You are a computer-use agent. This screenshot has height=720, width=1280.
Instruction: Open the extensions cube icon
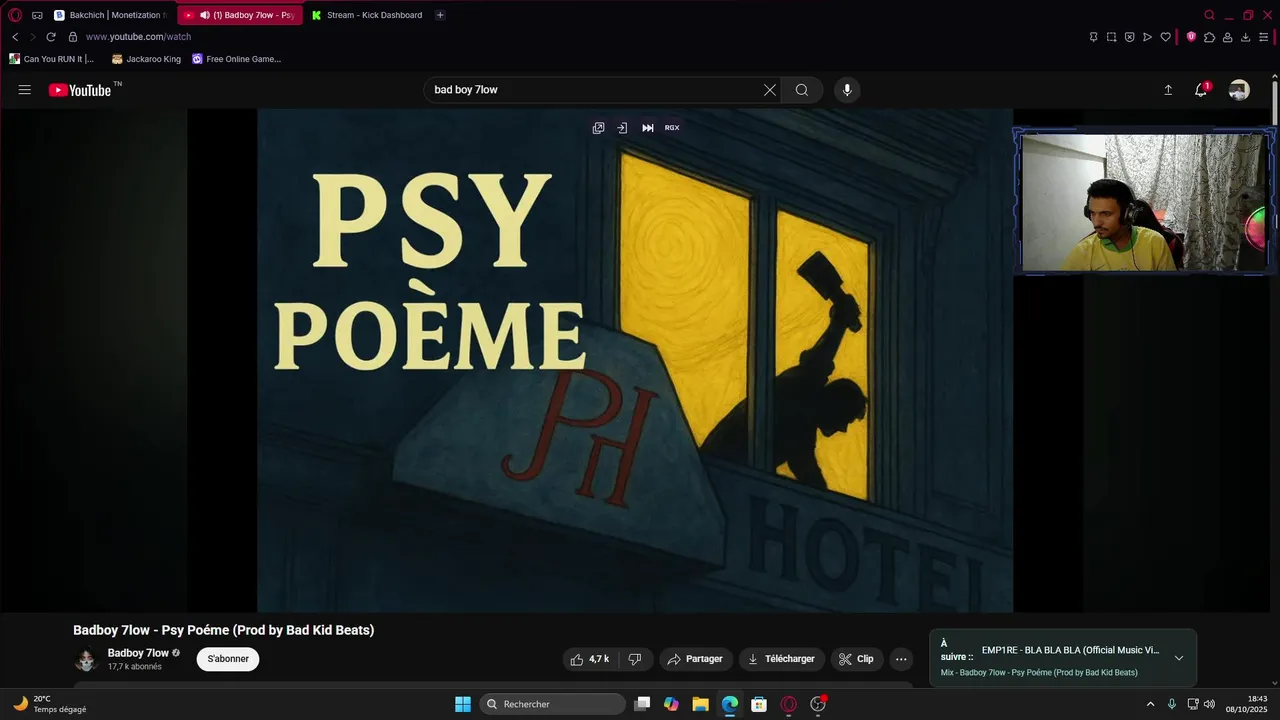click(1209, 37)
